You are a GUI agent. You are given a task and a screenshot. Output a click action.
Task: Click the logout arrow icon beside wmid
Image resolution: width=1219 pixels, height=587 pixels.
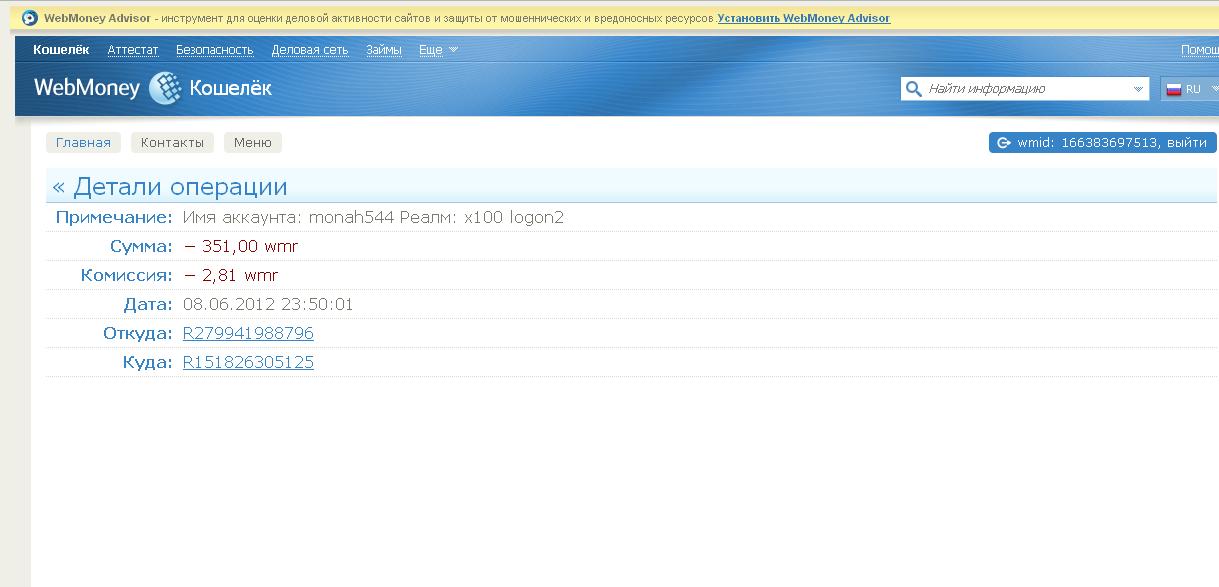[x=1003, y=143]
